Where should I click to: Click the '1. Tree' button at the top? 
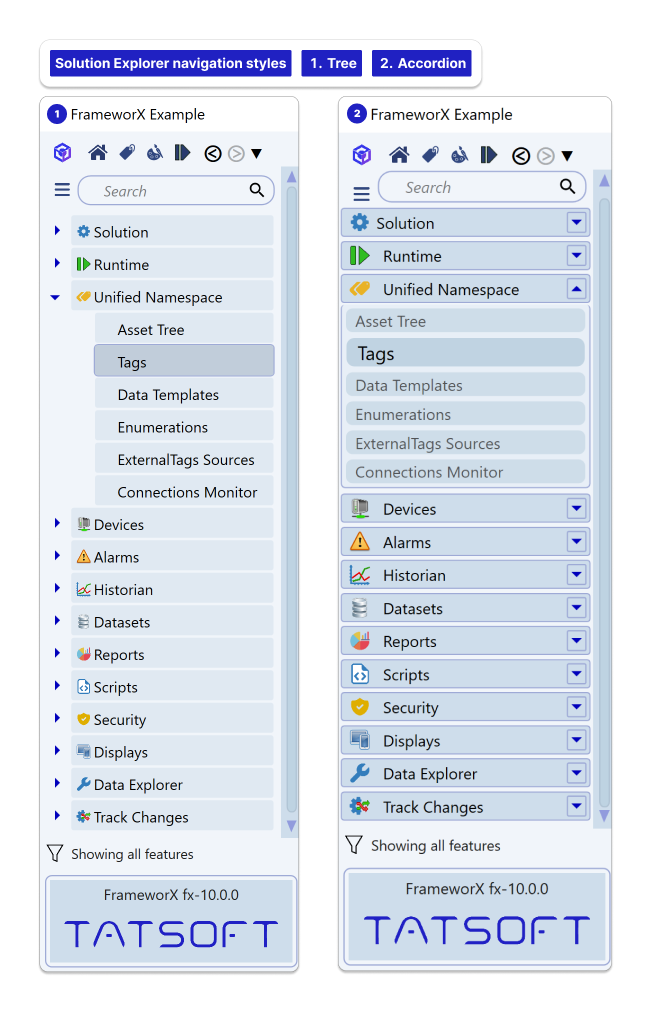coord(332,63)
